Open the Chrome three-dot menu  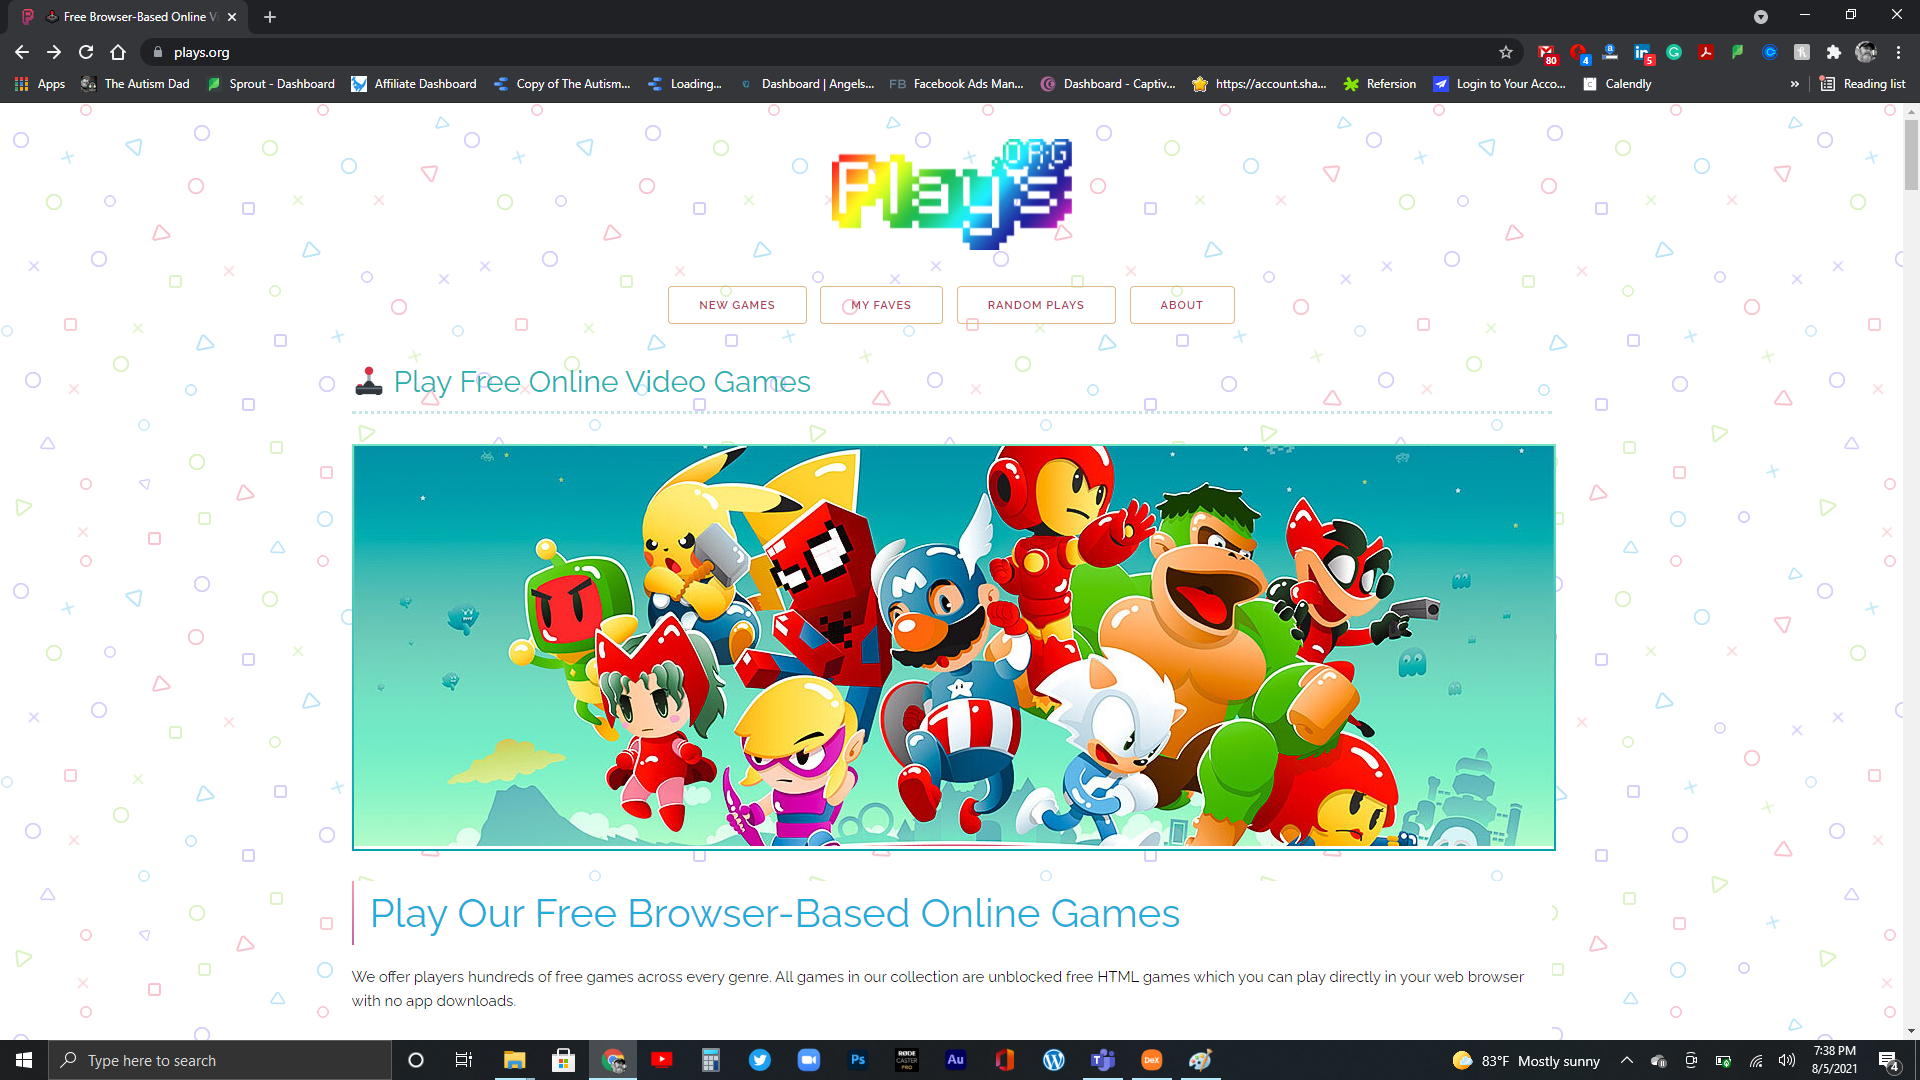(x=1898, y=52)
